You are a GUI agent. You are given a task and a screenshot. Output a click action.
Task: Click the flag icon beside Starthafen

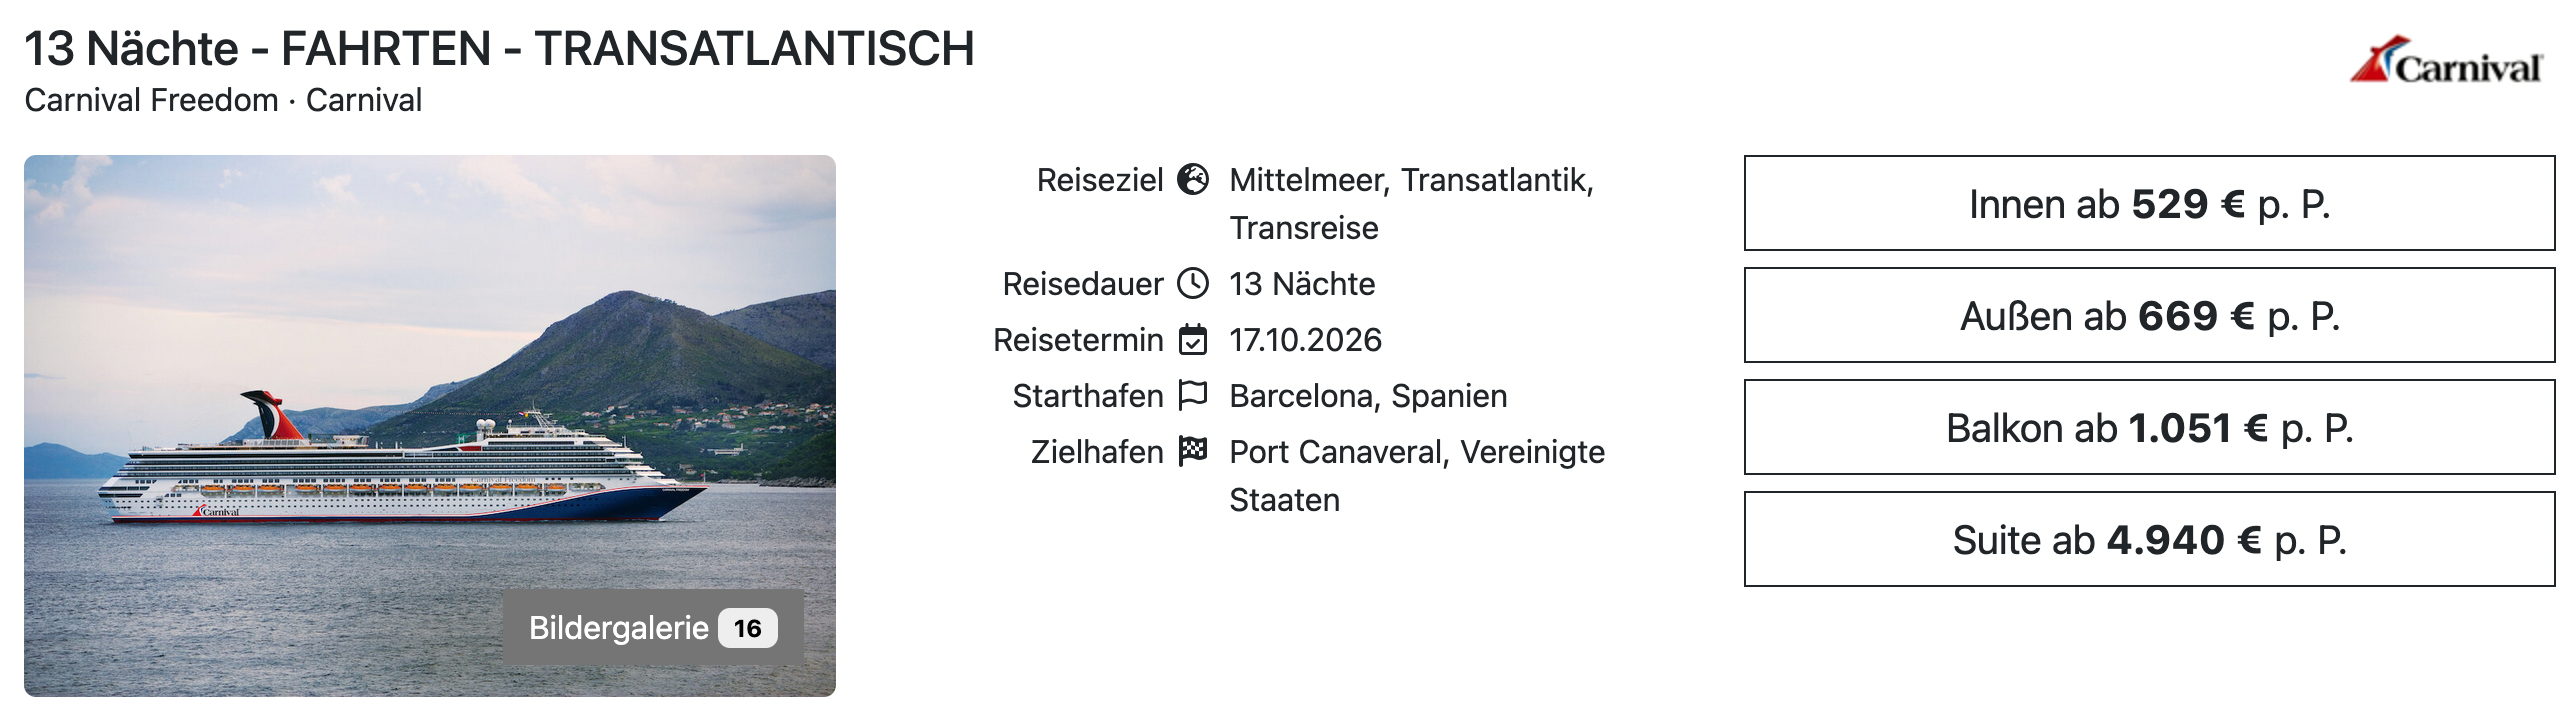1193,396
